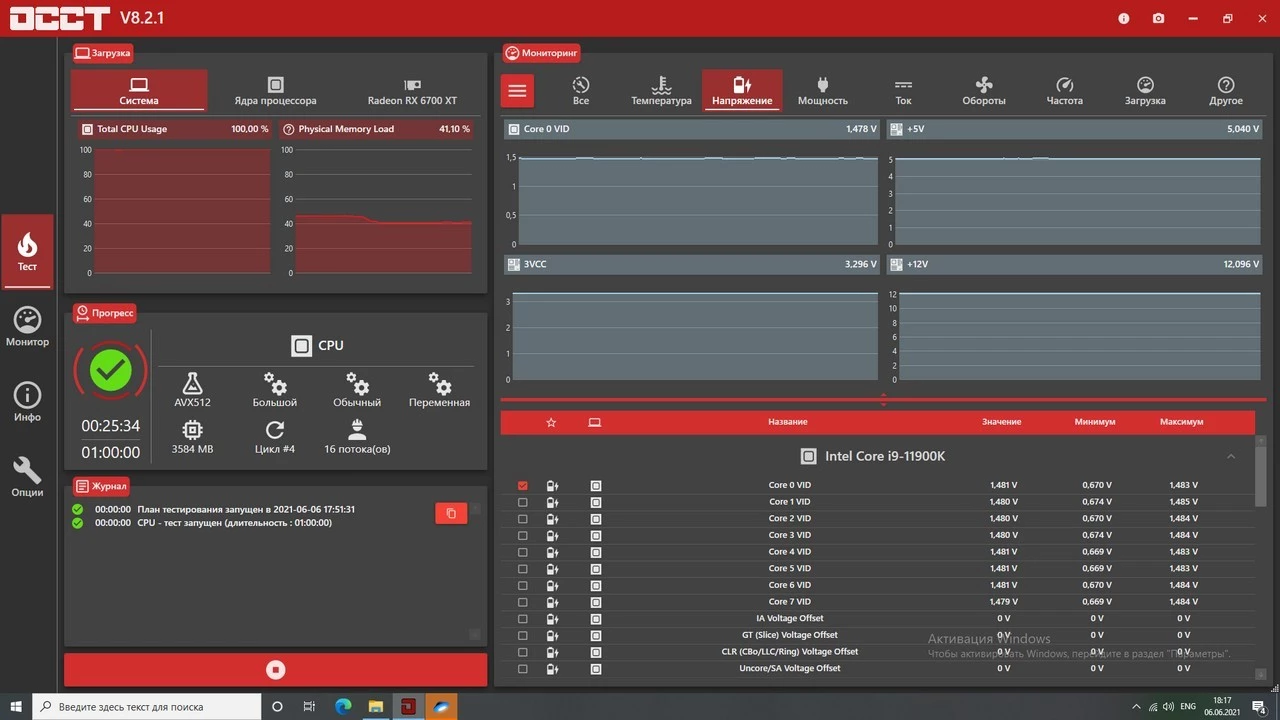Tick the Core 7 VID checkbox

pos(523,602)
